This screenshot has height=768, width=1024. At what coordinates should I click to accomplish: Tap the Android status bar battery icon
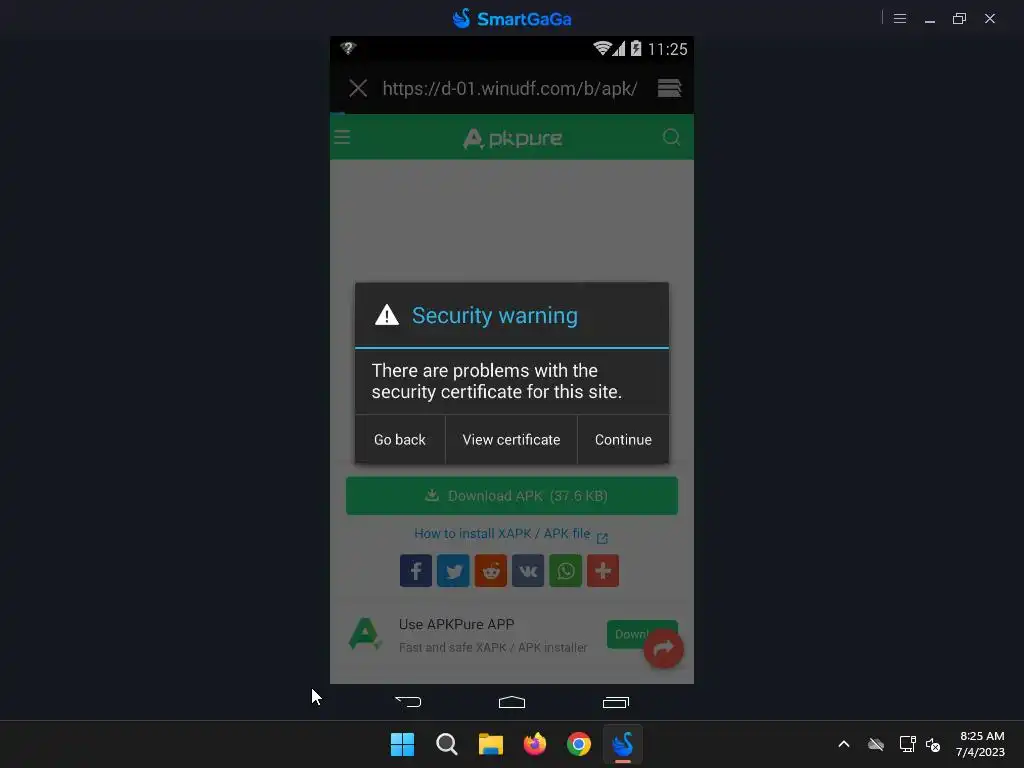[636, 48]
